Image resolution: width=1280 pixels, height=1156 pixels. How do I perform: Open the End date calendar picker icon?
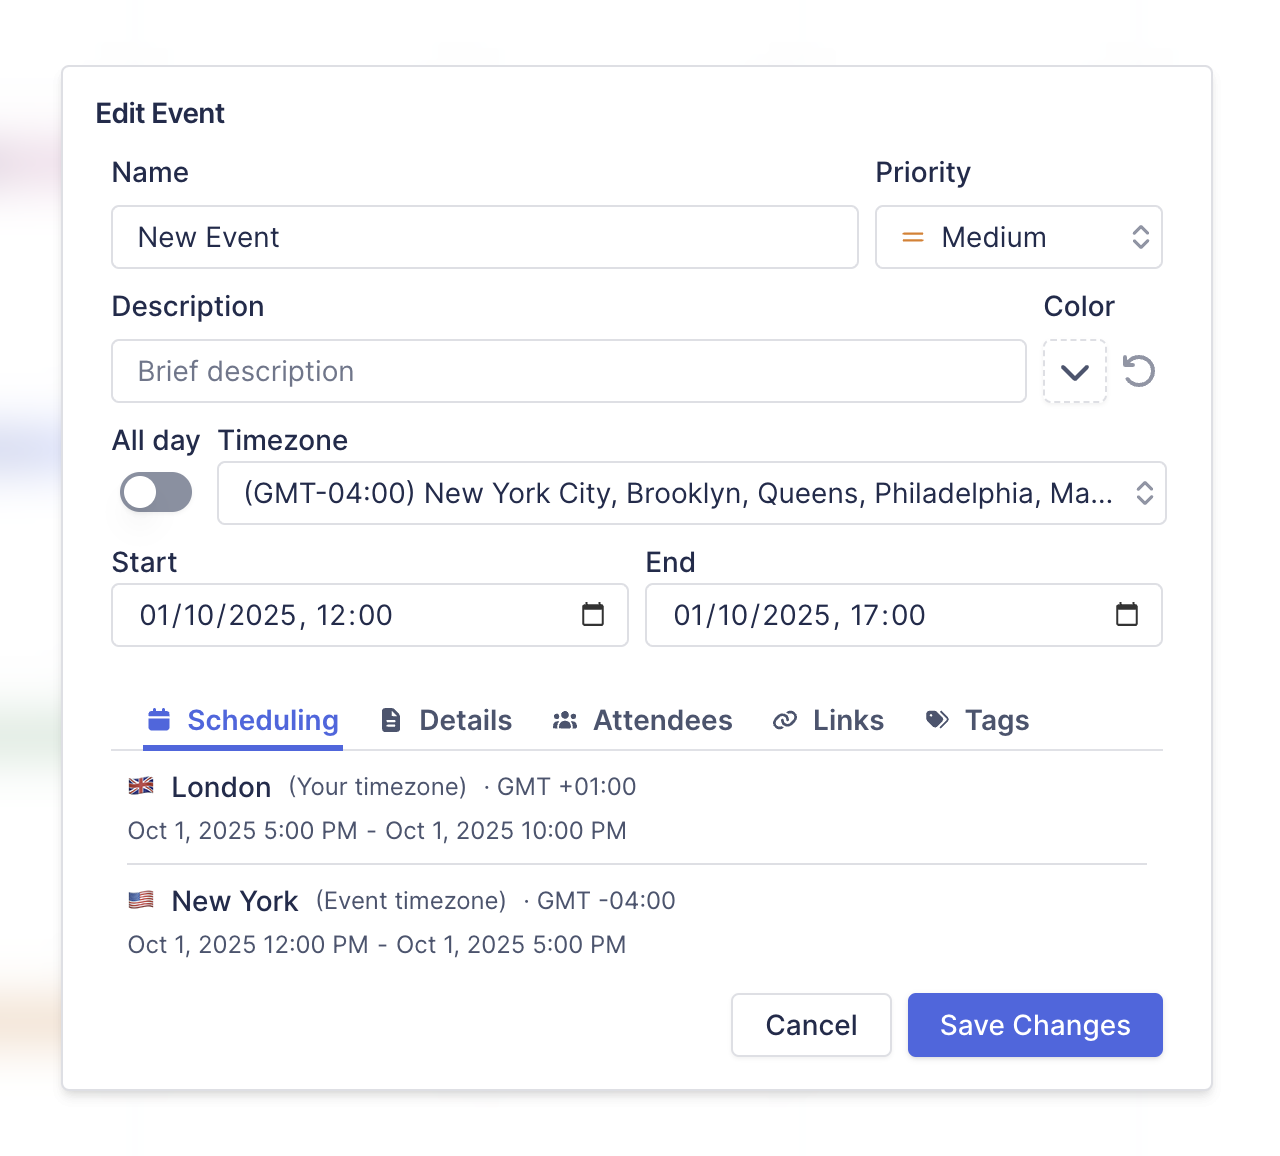[x=1128, y=615]
